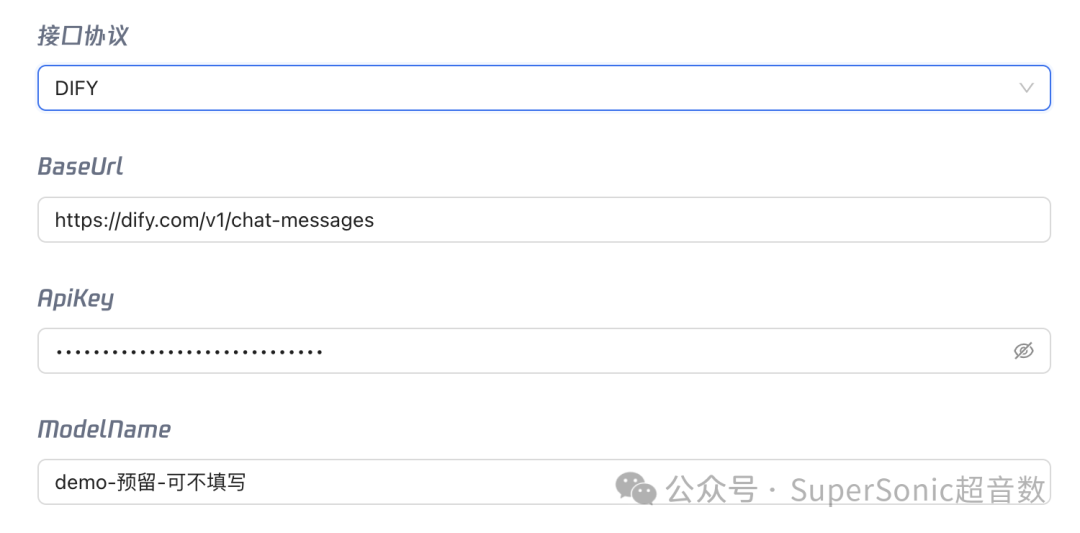Image resolution: width=1080 pixels, height=533 pixels.
Task: Click the 公众号 watermark text
Action: click(x=712, y=490)
